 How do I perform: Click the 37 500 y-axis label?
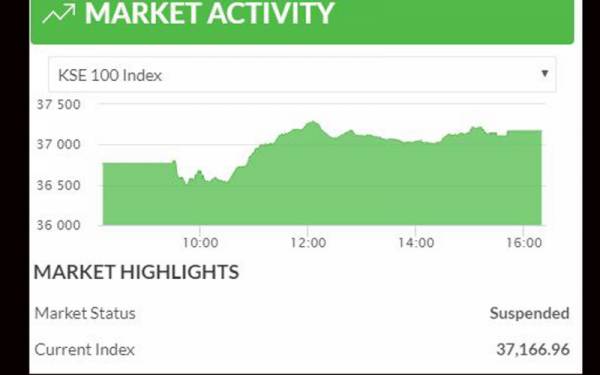click(x=59, y=104)
